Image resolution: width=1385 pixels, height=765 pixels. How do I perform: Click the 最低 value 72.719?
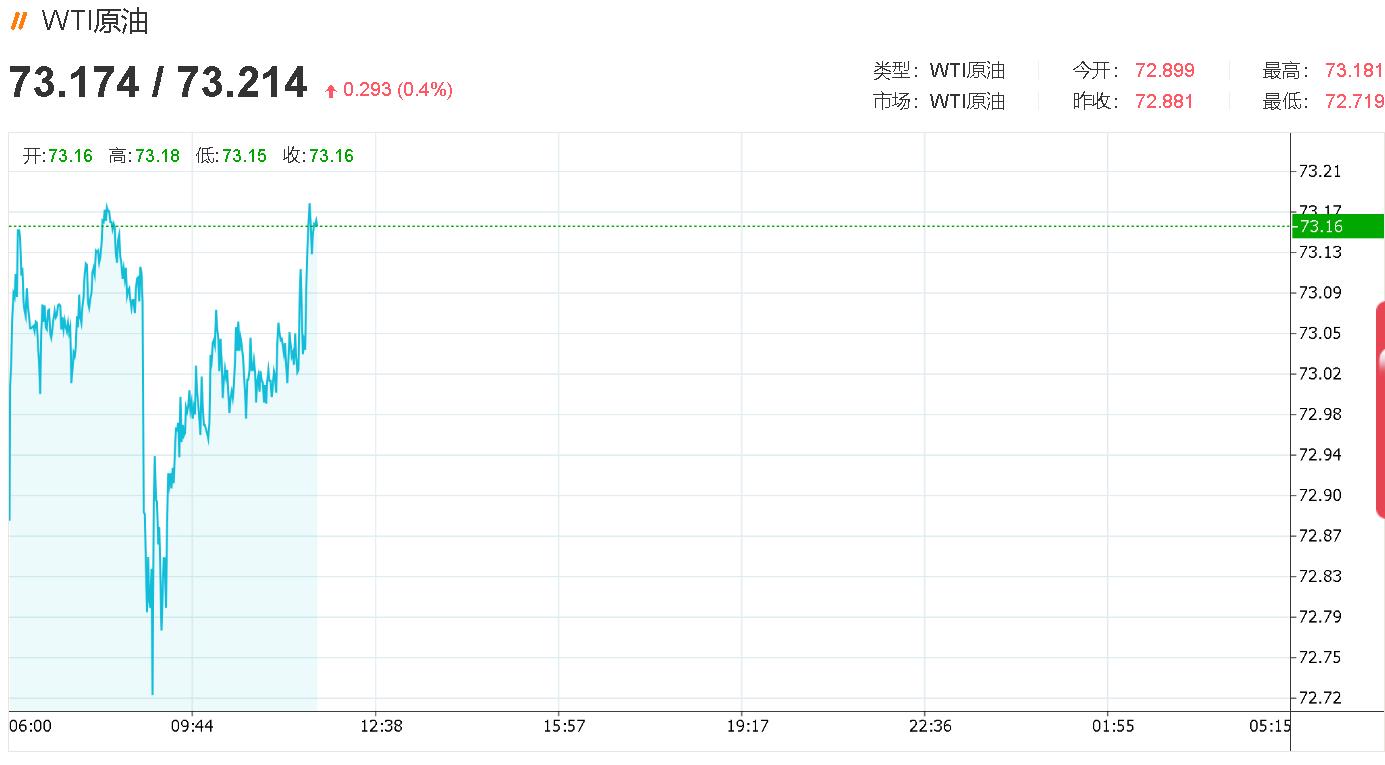click(1353, 101)
